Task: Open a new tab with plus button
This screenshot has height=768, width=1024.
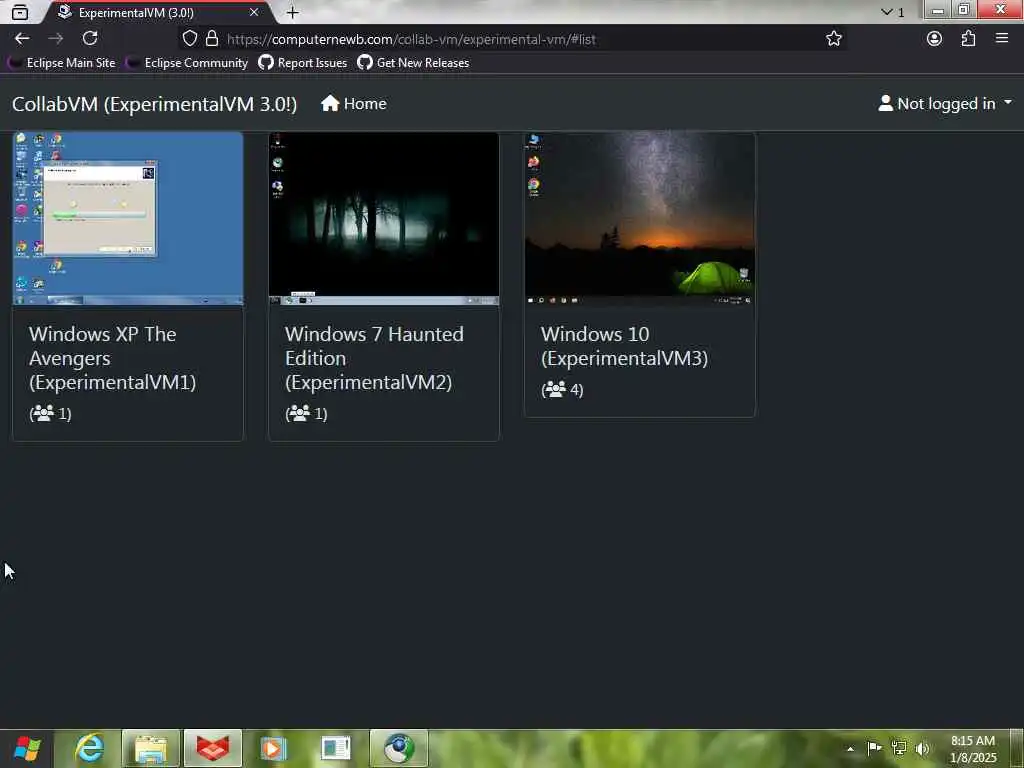Action: click(293, 12)
